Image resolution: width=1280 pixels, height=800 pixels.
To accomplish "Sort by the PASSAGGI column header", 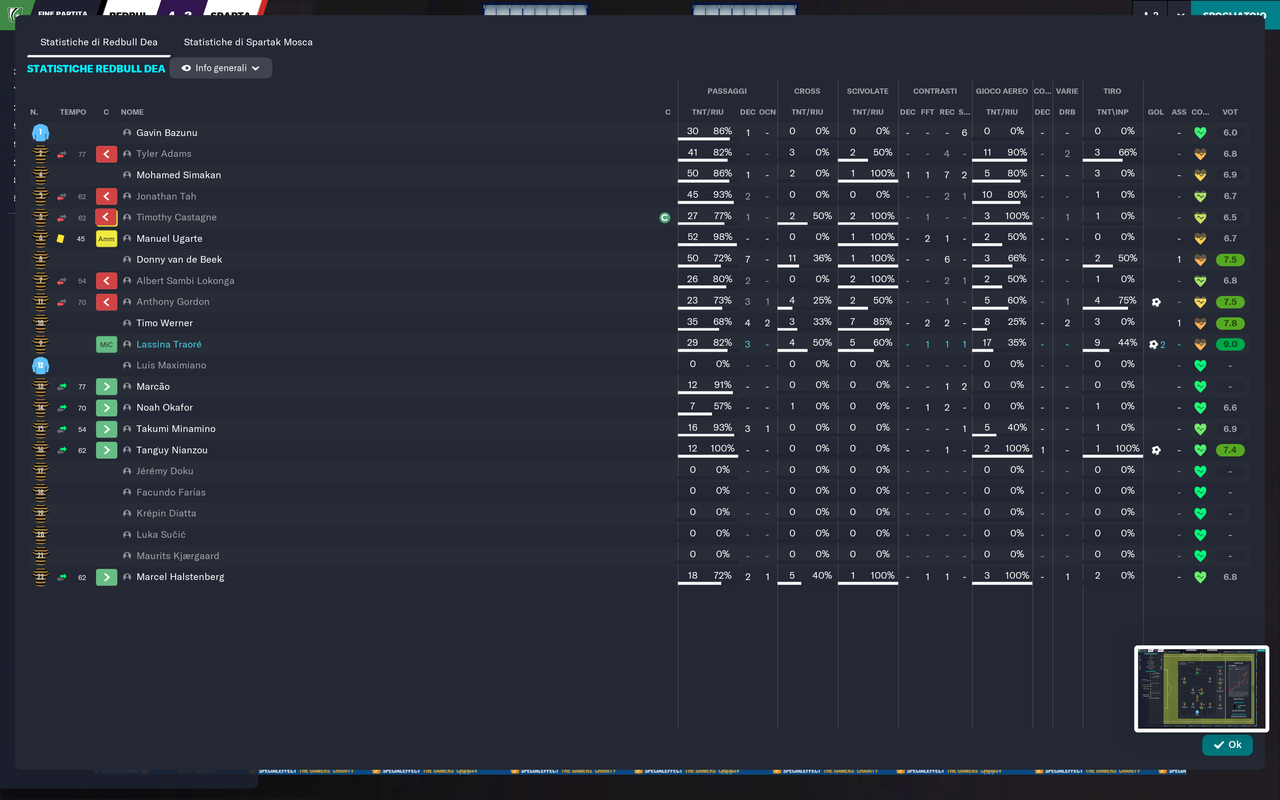I will [727, 91].
